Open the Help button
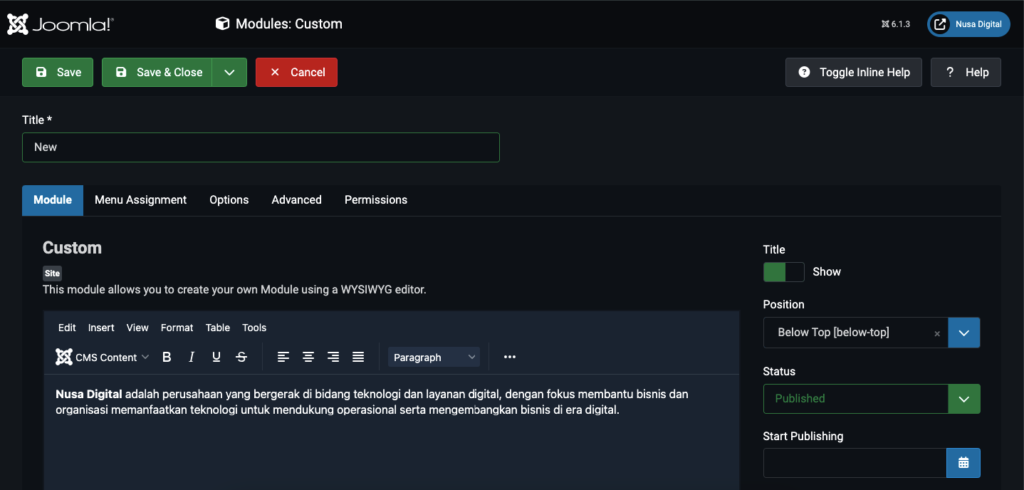The height and width of the screenshot is (490, 1024). pyautogui.click(x=966, y=73)
